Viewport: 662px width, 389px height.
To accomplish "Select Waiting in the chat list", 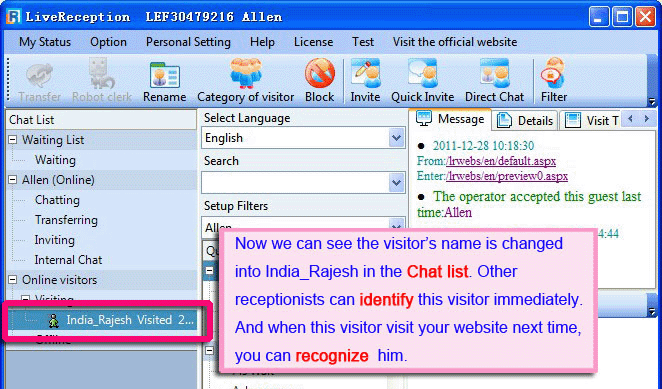I will click(x=55, y=160).
